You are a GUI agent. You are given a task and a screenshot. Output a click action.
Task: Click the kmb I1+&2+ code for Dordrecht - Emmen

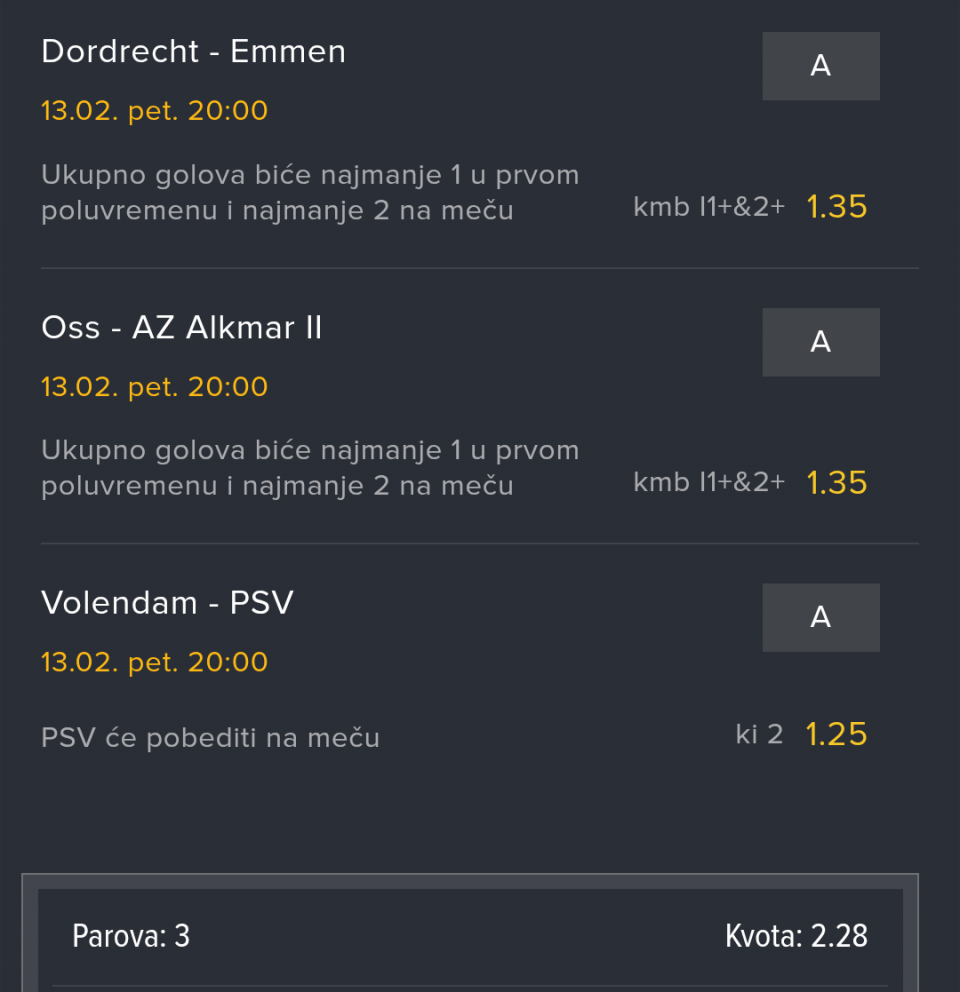click(709, 207)
